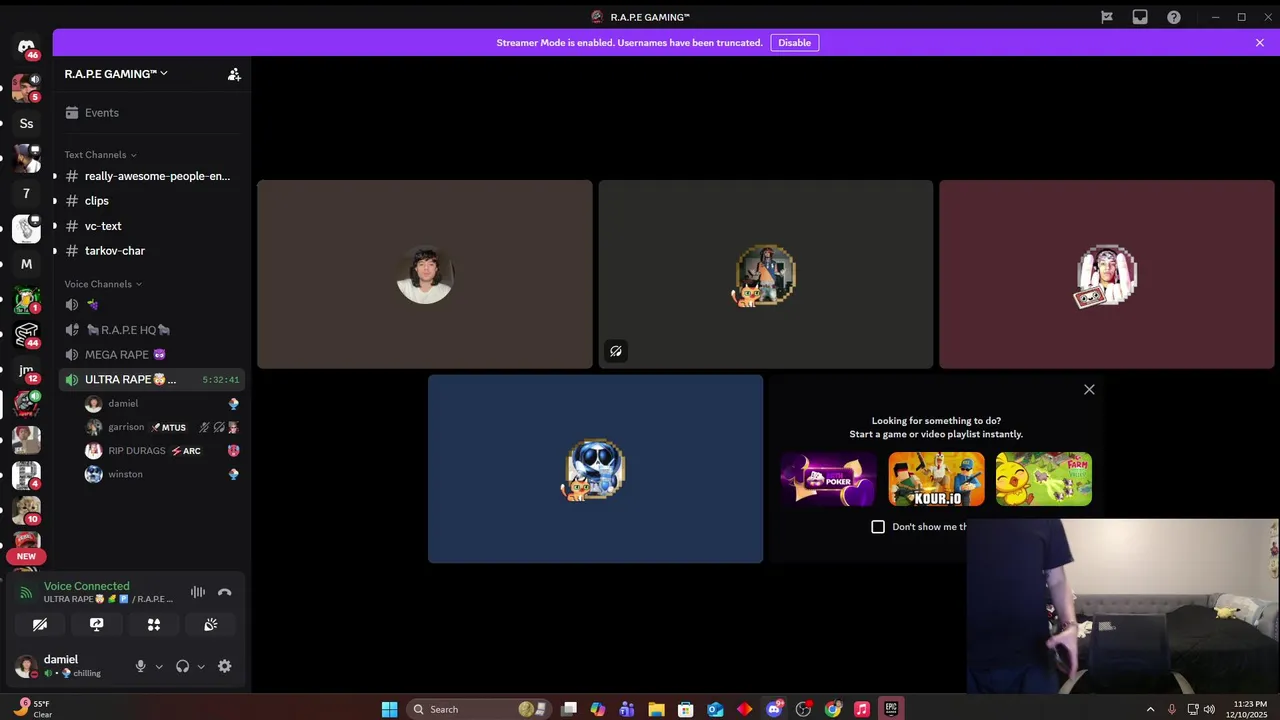The width and height of the screenshot is (1280, 720).
Task: Open the Discord inbox icon in title bar
Action: click(x=1140, y=17)
